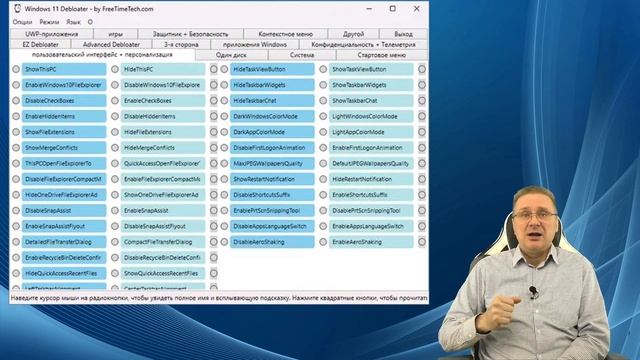Switch to the 3-я сторона tab
The height and width of the screenshot is (360, 640).
pyautogui.click(x=181, y=44)
